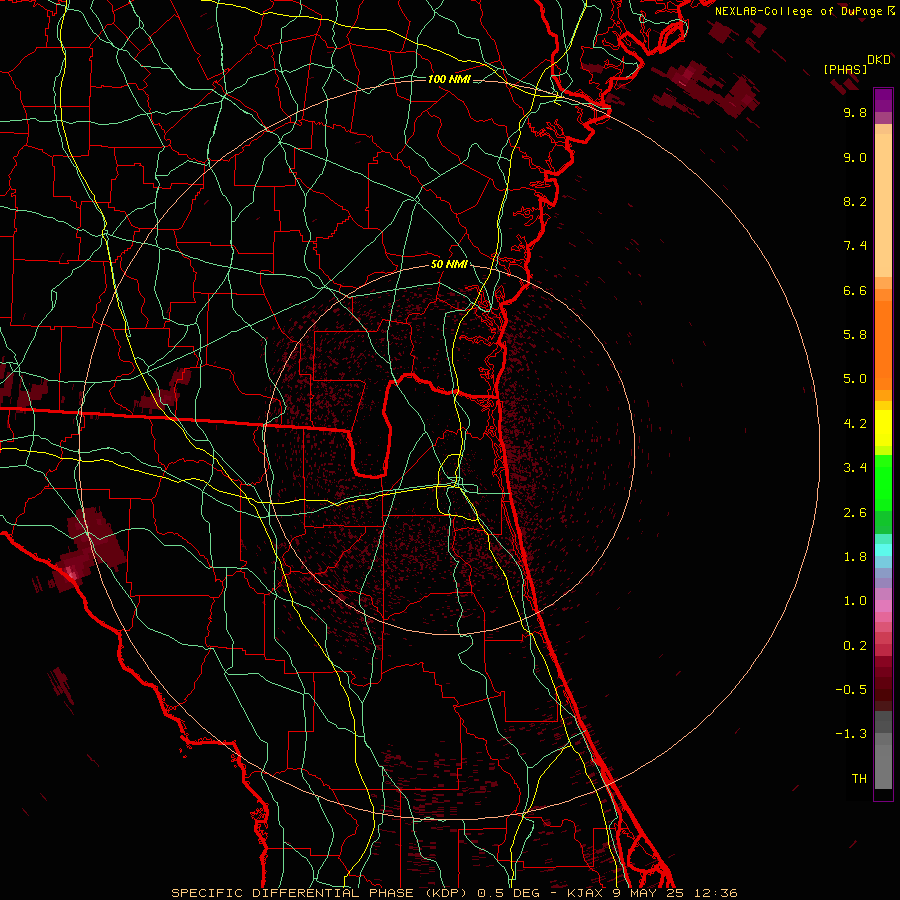Click the 100 NMI range ring label
This screenshot has width=900, height=900.
(449, 79)
